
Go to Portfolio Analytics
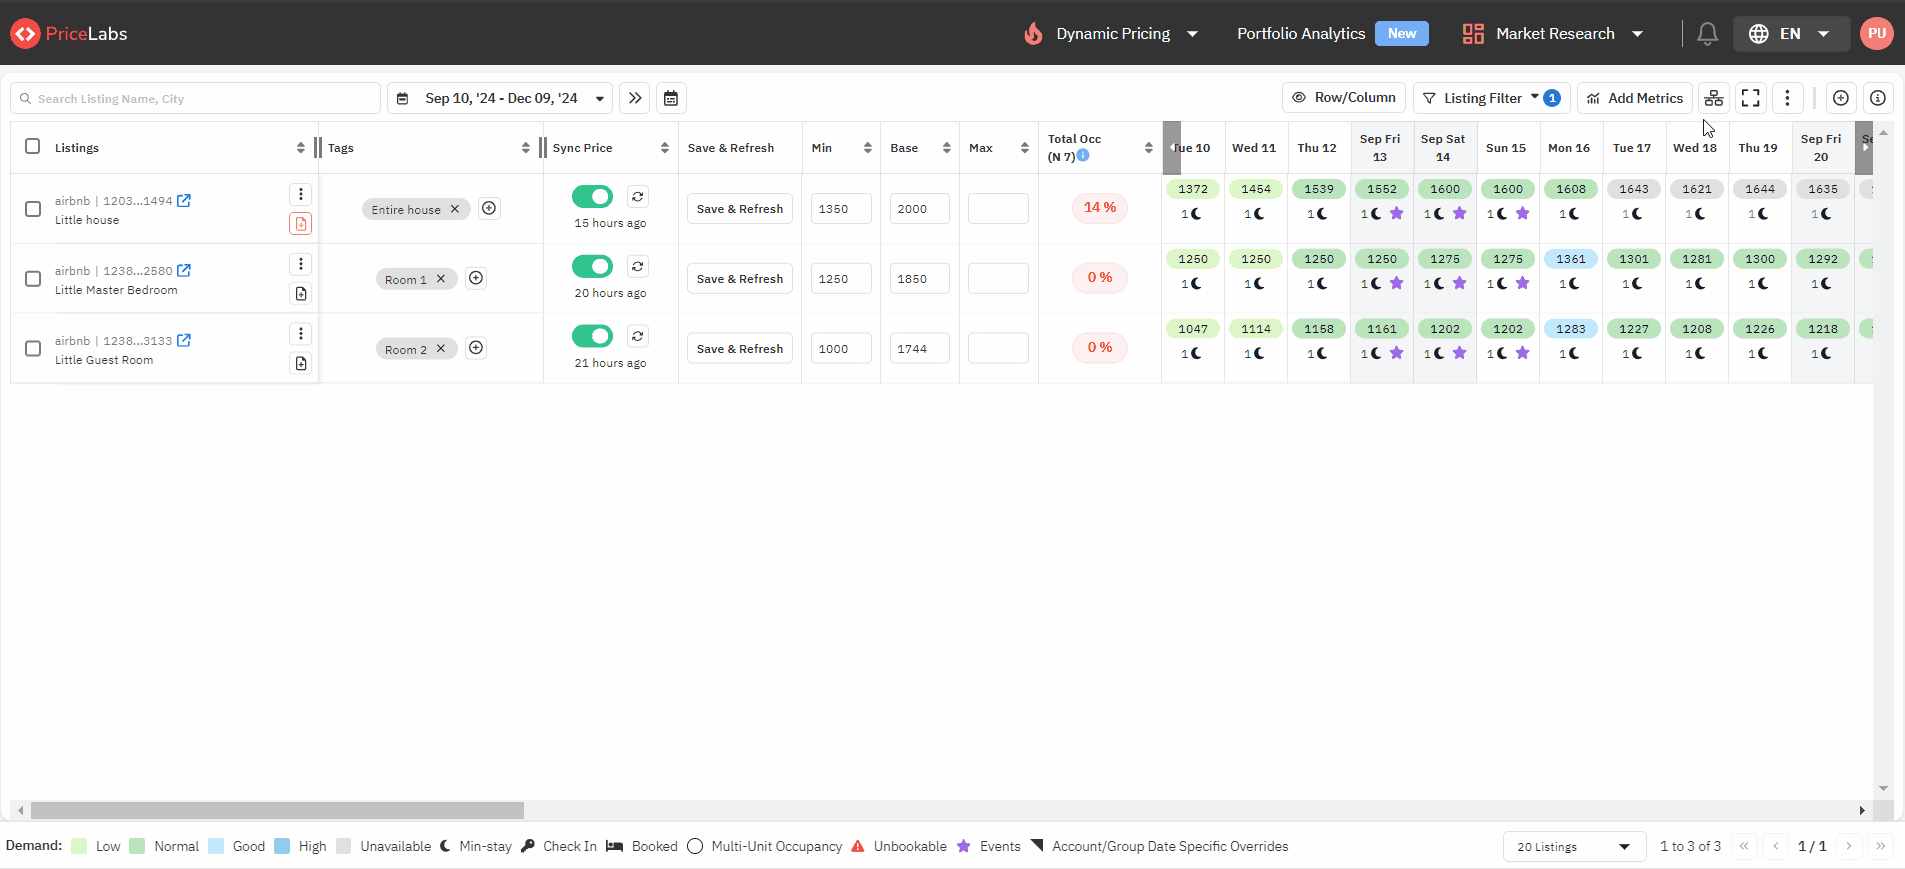point(1300,34)
